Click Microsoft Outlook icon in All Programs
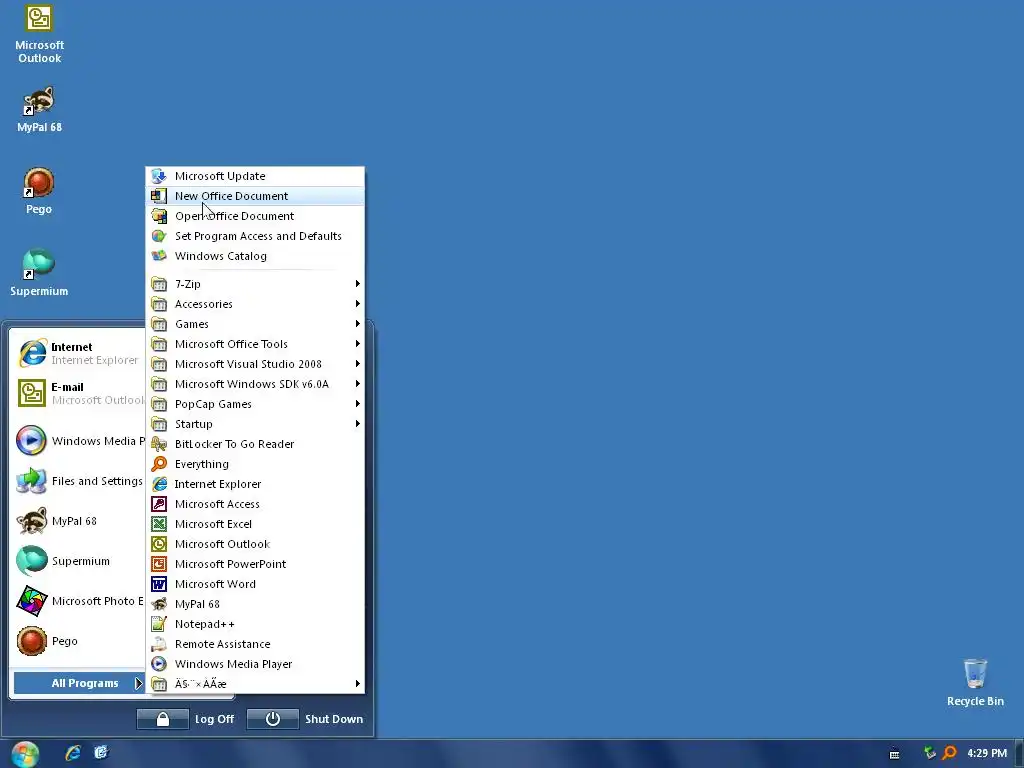Viewport: 1024px width, 768px height. point(159,544)
